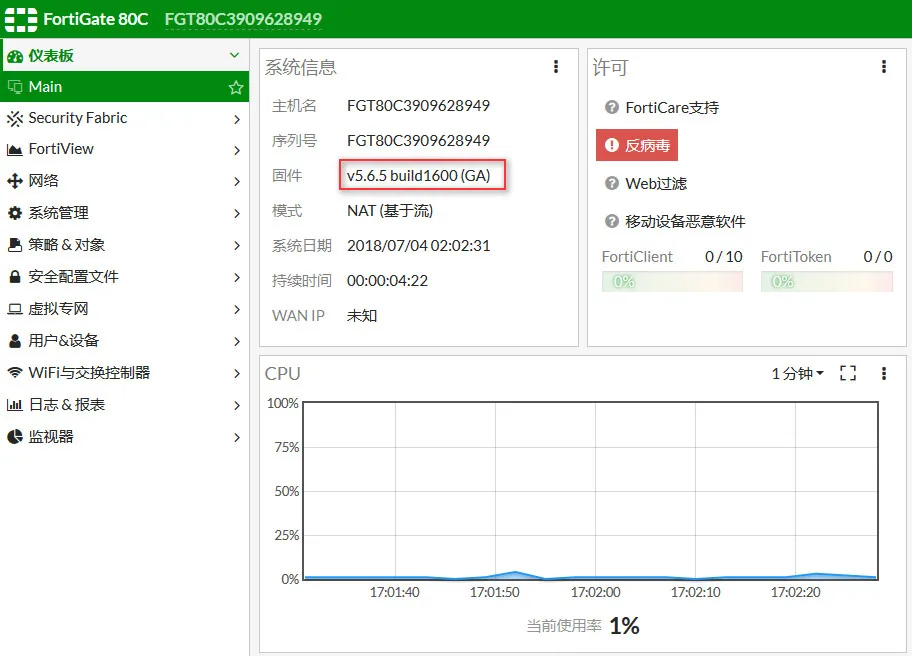Open the 日志 & 报表 menu item
This screenshot has width=912, height=656.
[124, 405]
